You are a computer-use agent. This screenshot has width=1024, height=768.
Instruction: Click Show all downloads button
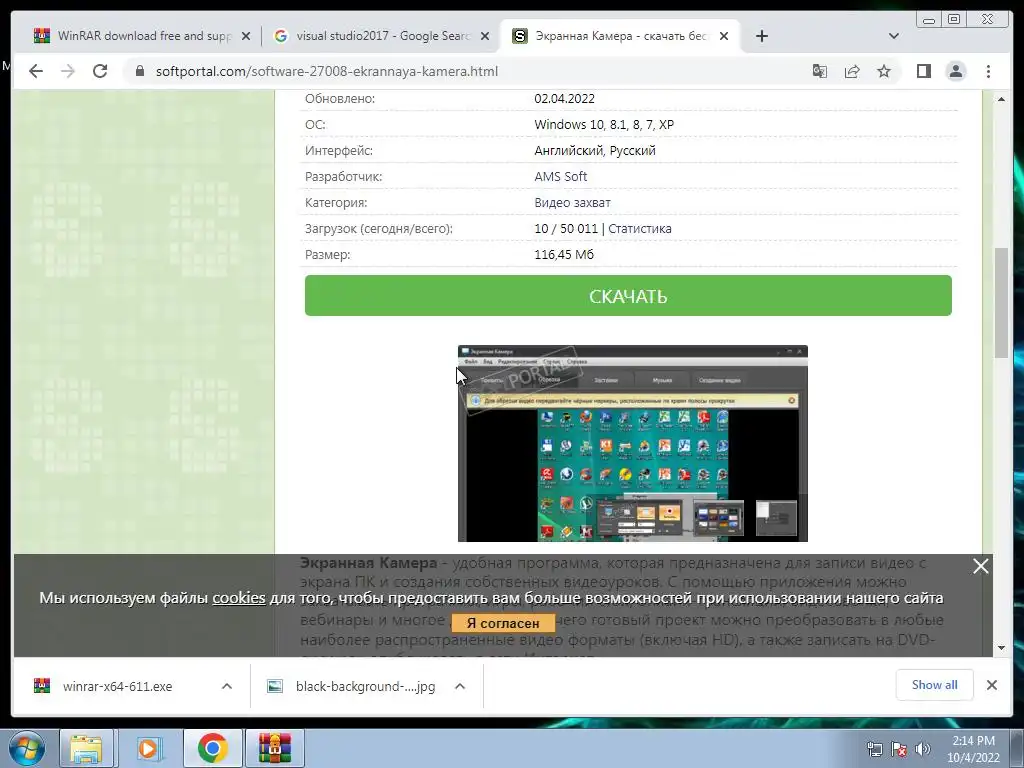(935, 685)
